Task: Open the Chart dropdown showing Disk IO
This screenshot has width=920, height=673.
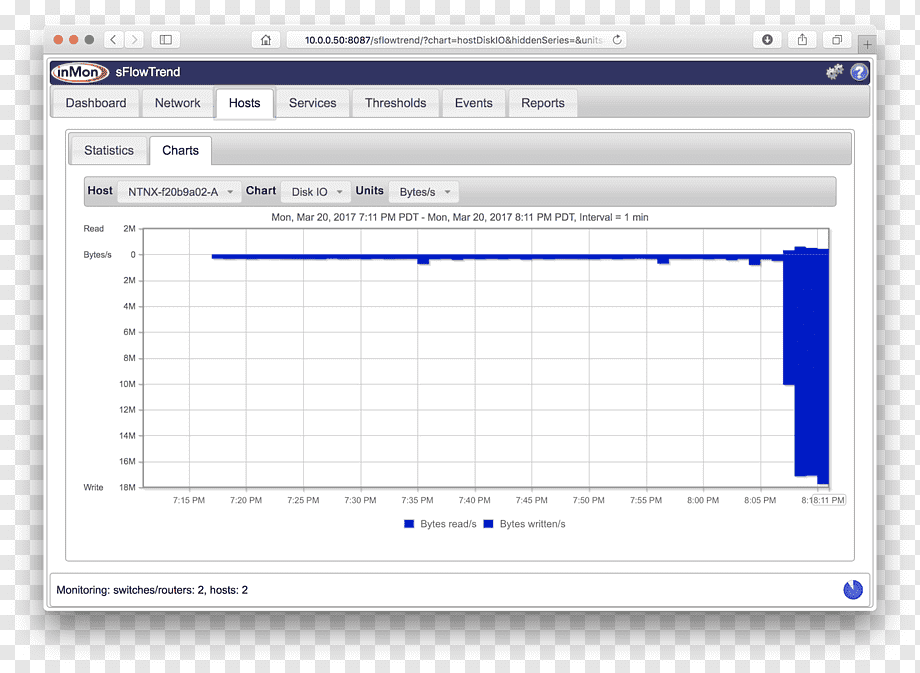Action: click(x=316, y=192)
